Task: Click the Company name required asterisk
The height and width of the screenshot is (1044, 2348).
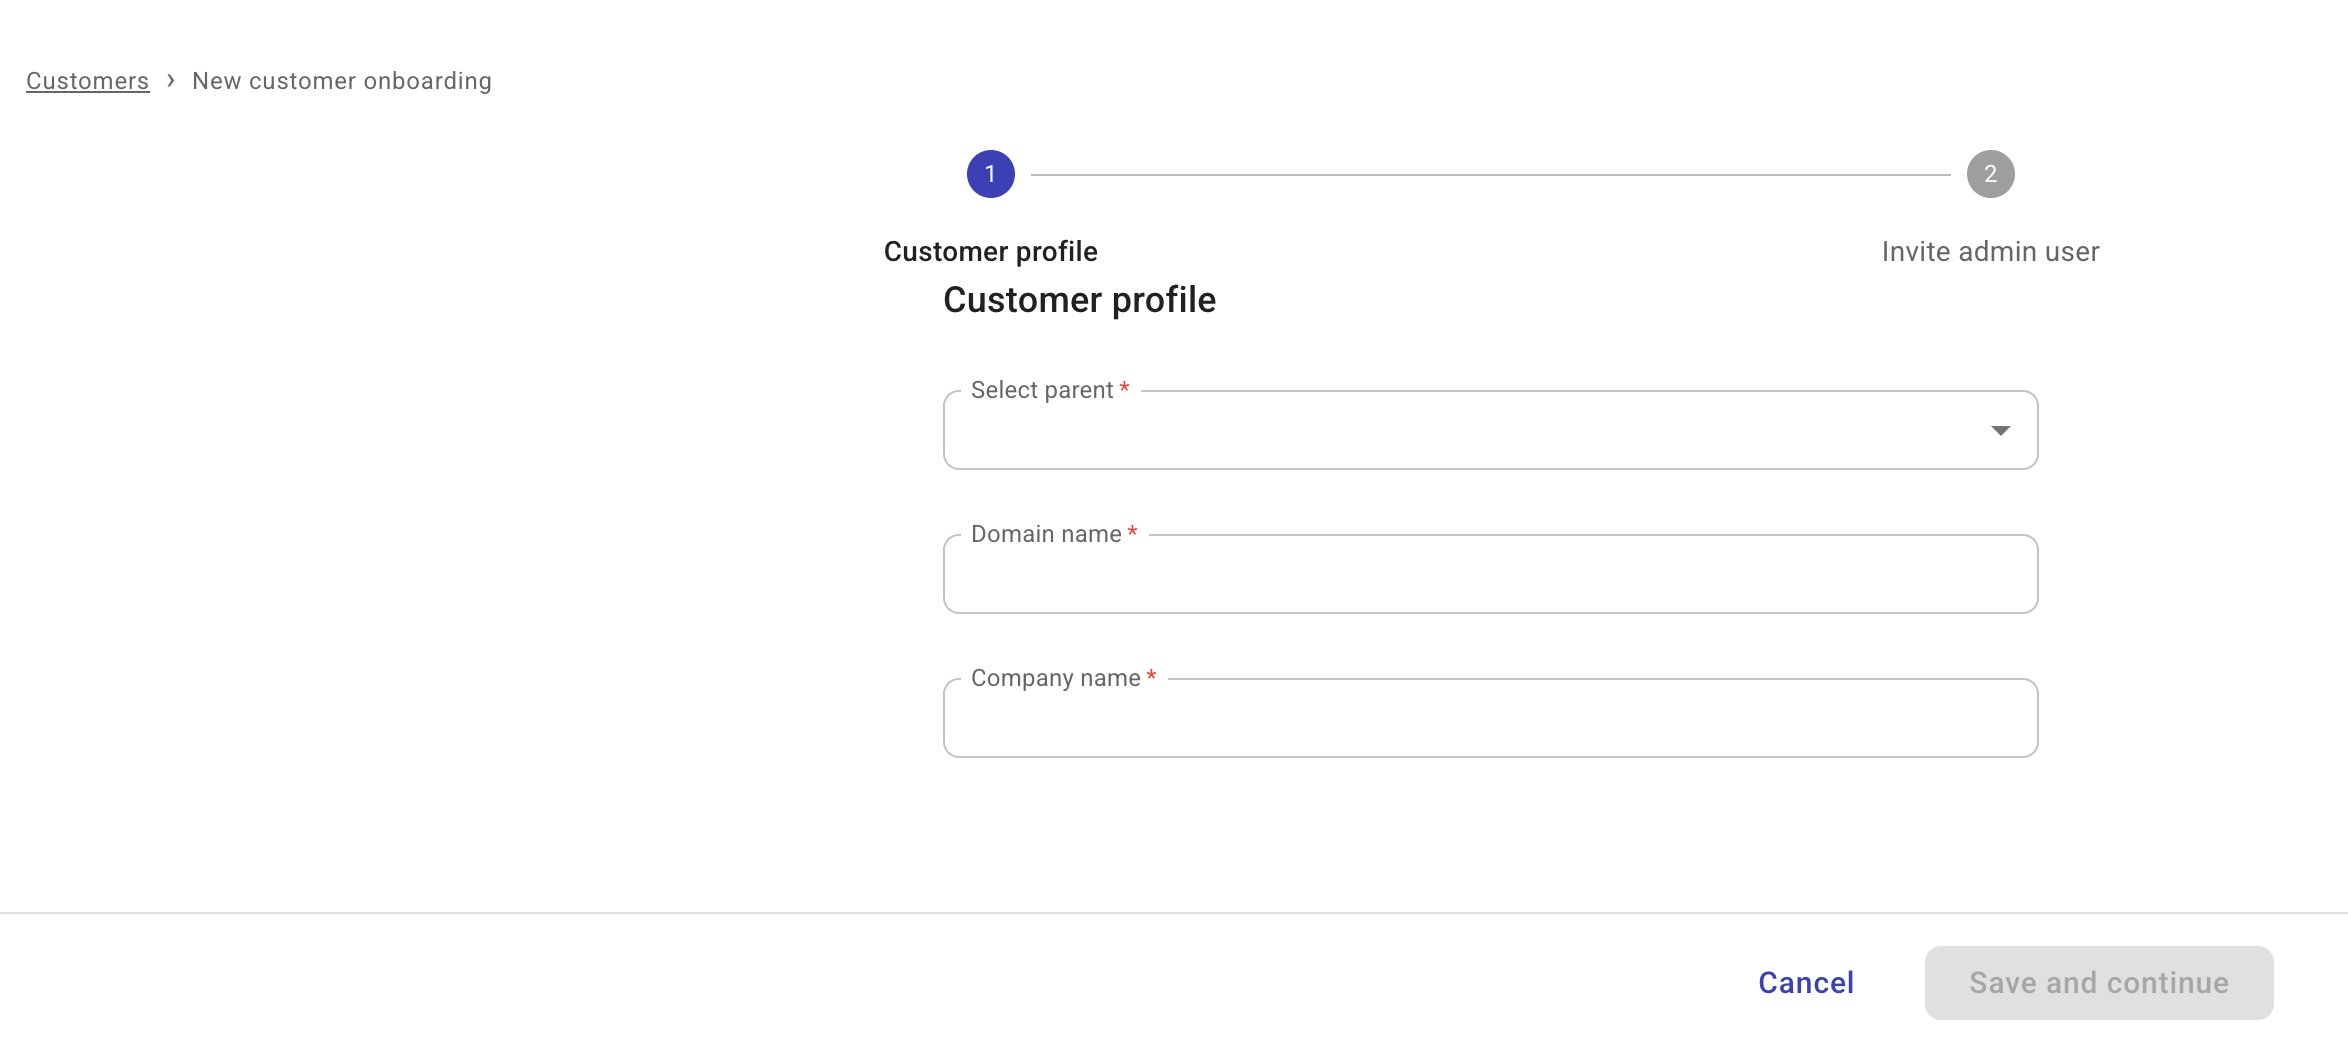Action: click(x=1150, y=677)
